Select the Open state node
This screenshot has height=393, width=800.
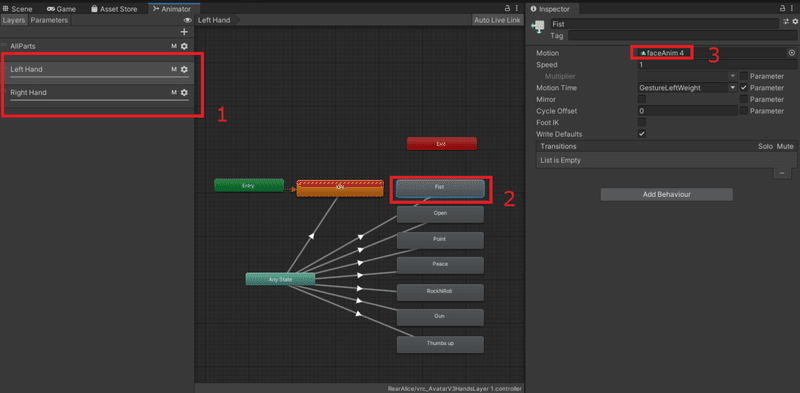[440, 214]
